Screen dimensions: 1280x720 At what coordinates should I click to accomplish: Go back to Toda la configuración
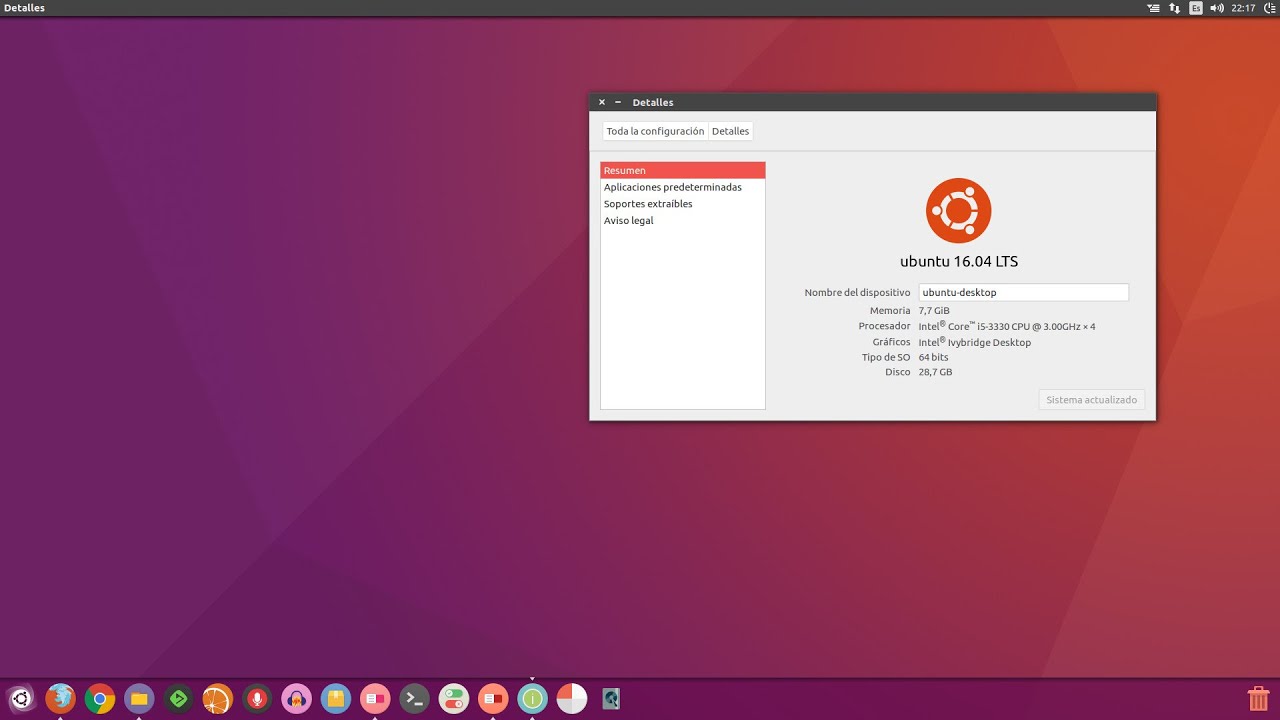tap(655, 131)
